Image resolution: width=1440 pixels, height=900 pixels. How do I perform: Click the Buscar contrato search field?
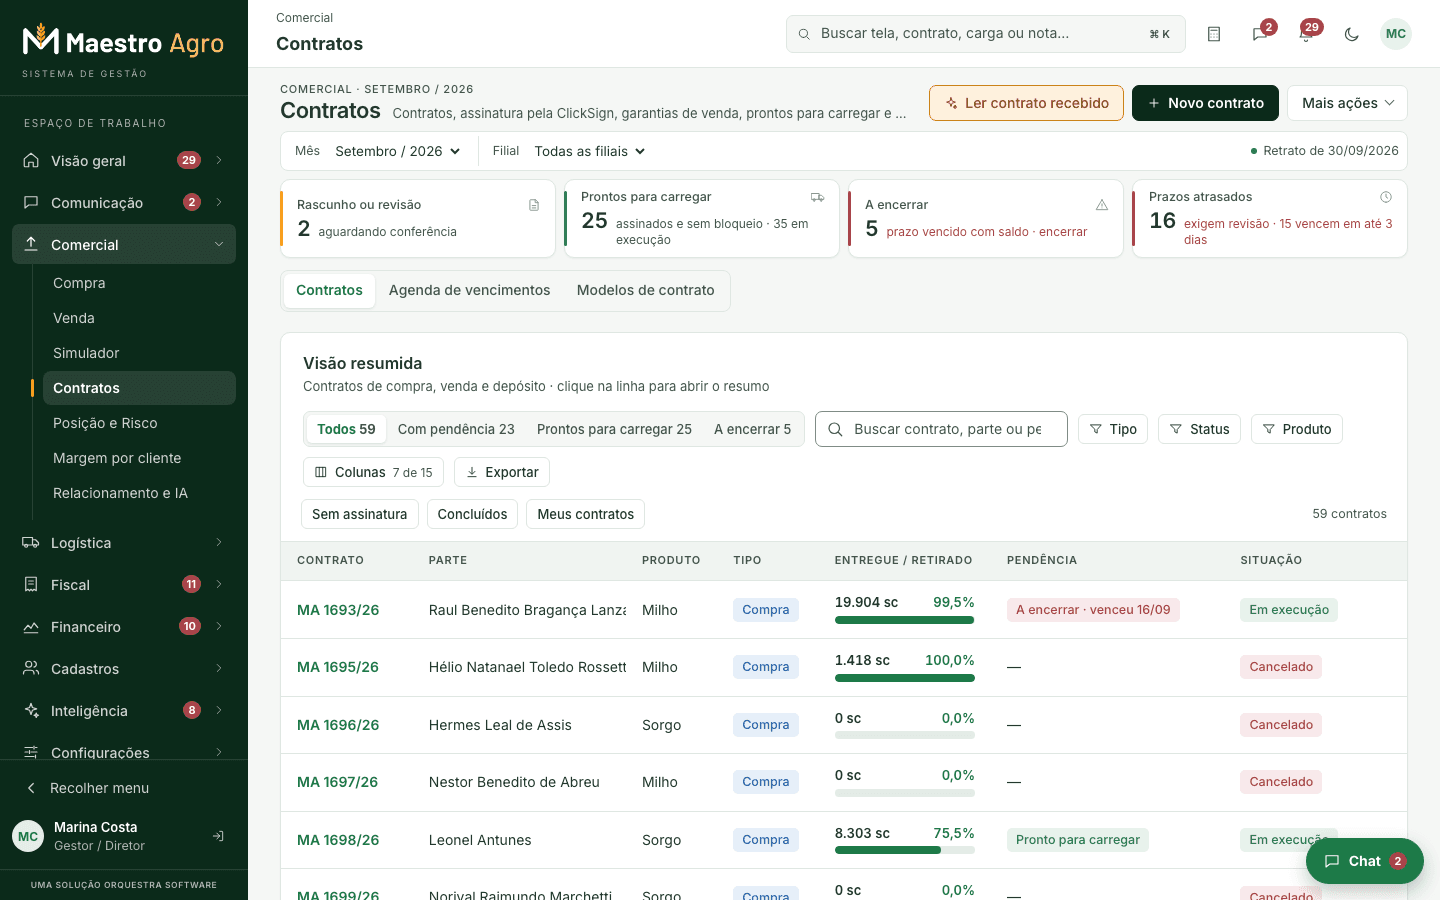pyautogui.click(x=941, y=429)
